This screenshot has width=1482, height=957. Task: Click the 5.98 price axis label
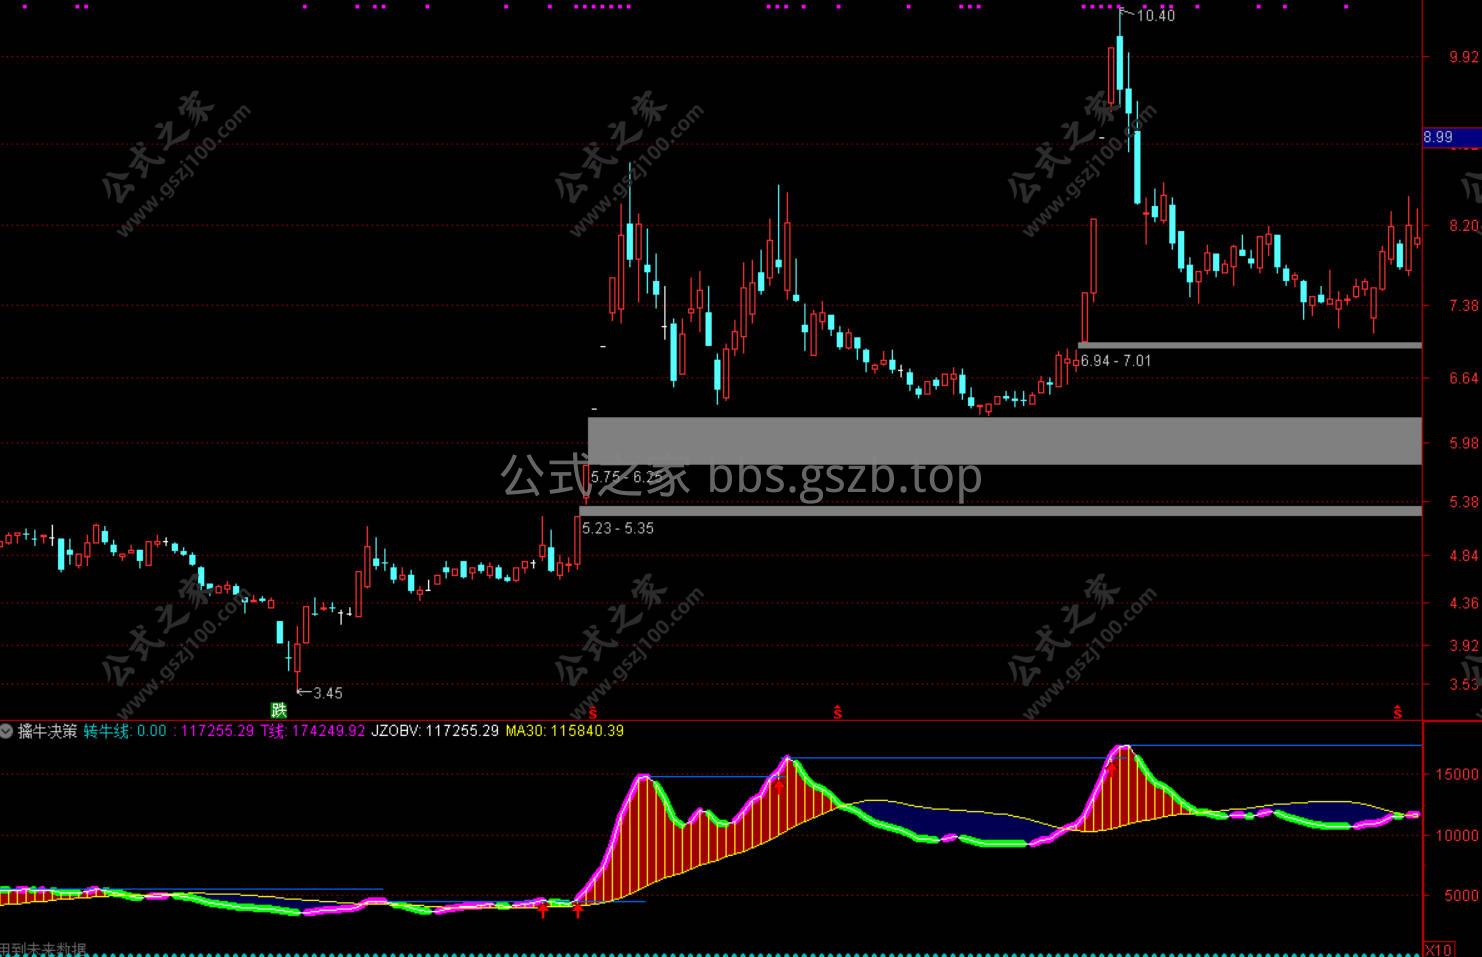[x=1464, y=443]
